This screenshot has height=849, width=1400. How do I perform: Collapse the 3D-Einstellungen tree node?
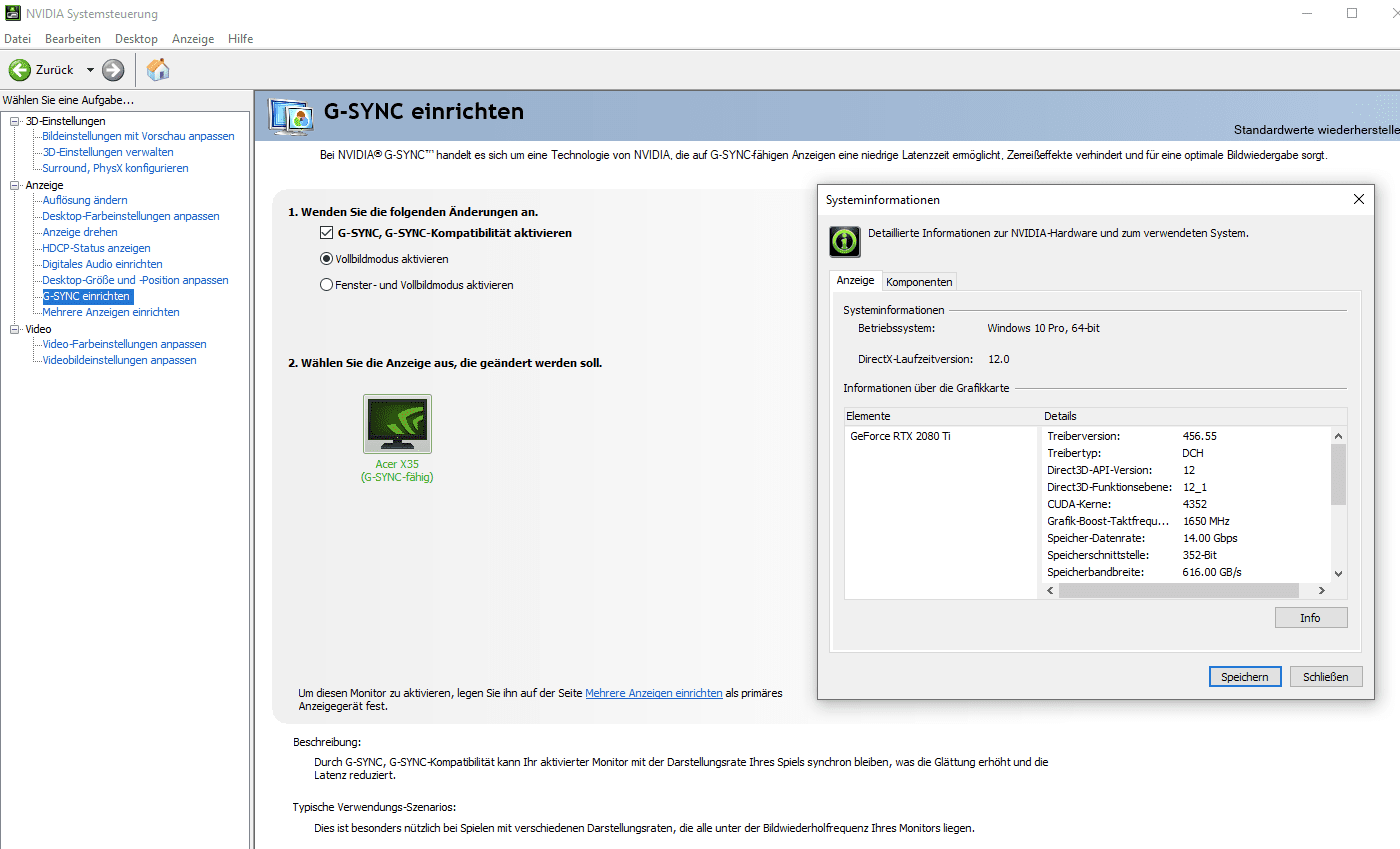[x=15, y=121]
